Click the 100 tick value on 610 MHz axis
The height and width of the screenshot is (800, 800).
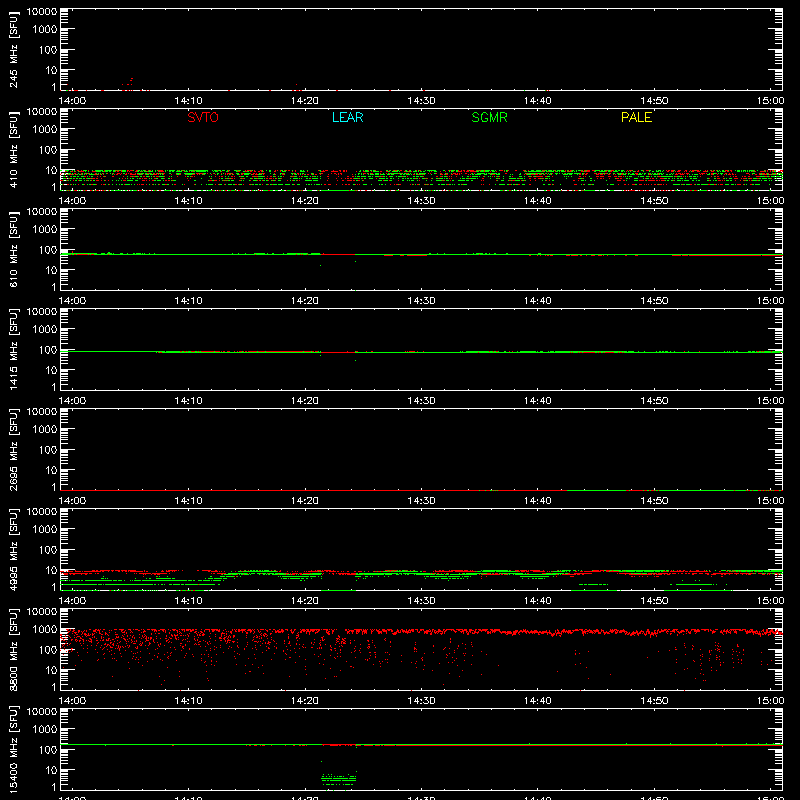[48, 250]
